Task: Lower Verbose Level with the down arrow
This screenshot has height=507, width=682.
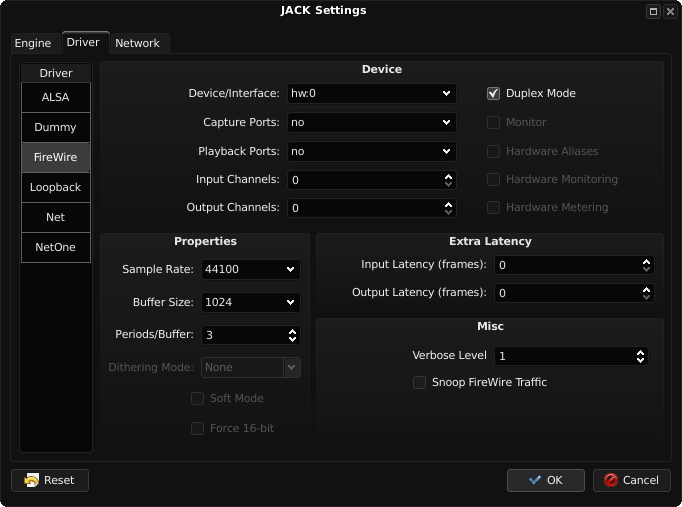Action: coord(640,360)
